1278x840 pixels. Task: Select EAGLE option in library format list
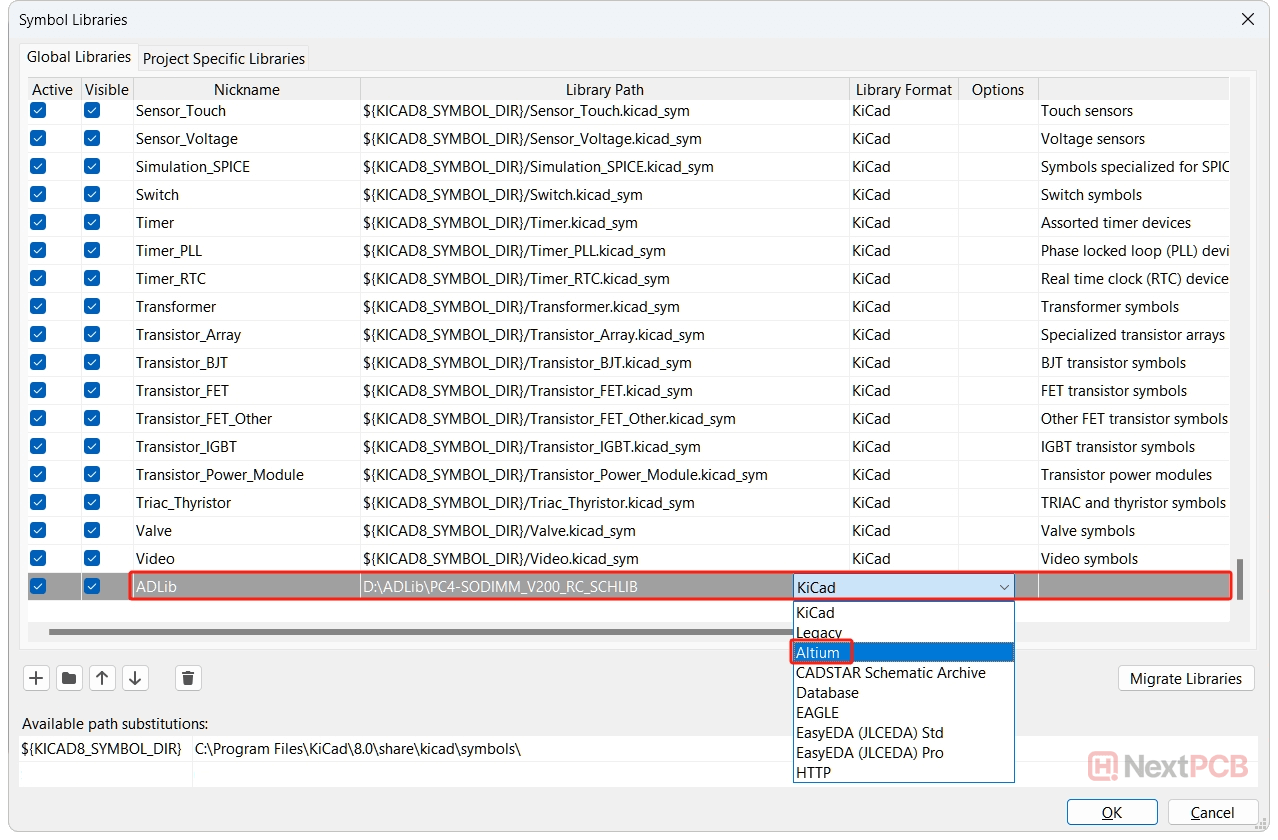[817, 713]
